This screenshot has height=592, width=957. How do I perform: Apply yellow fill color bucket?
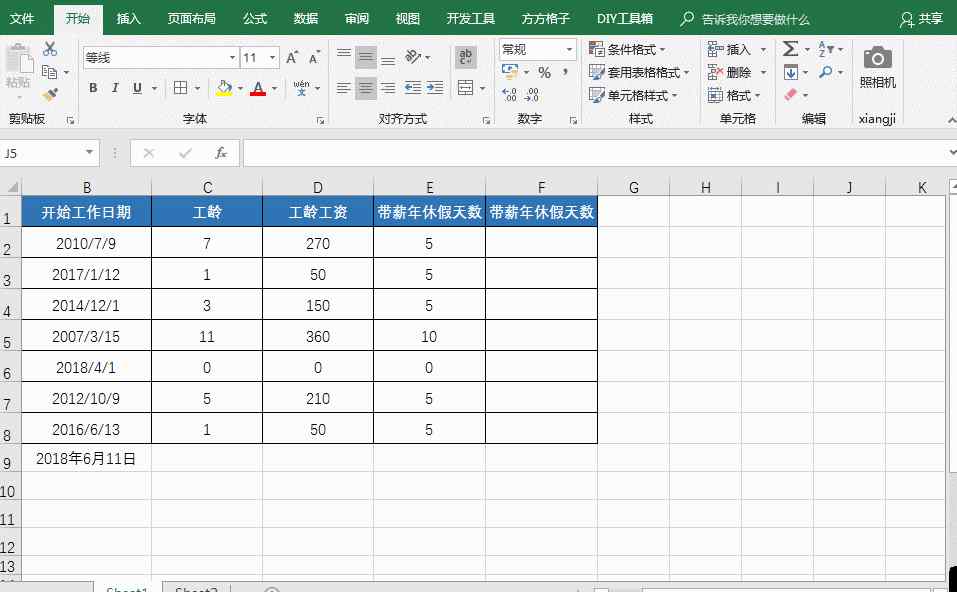pyautogui.click(x=224, y=88)
